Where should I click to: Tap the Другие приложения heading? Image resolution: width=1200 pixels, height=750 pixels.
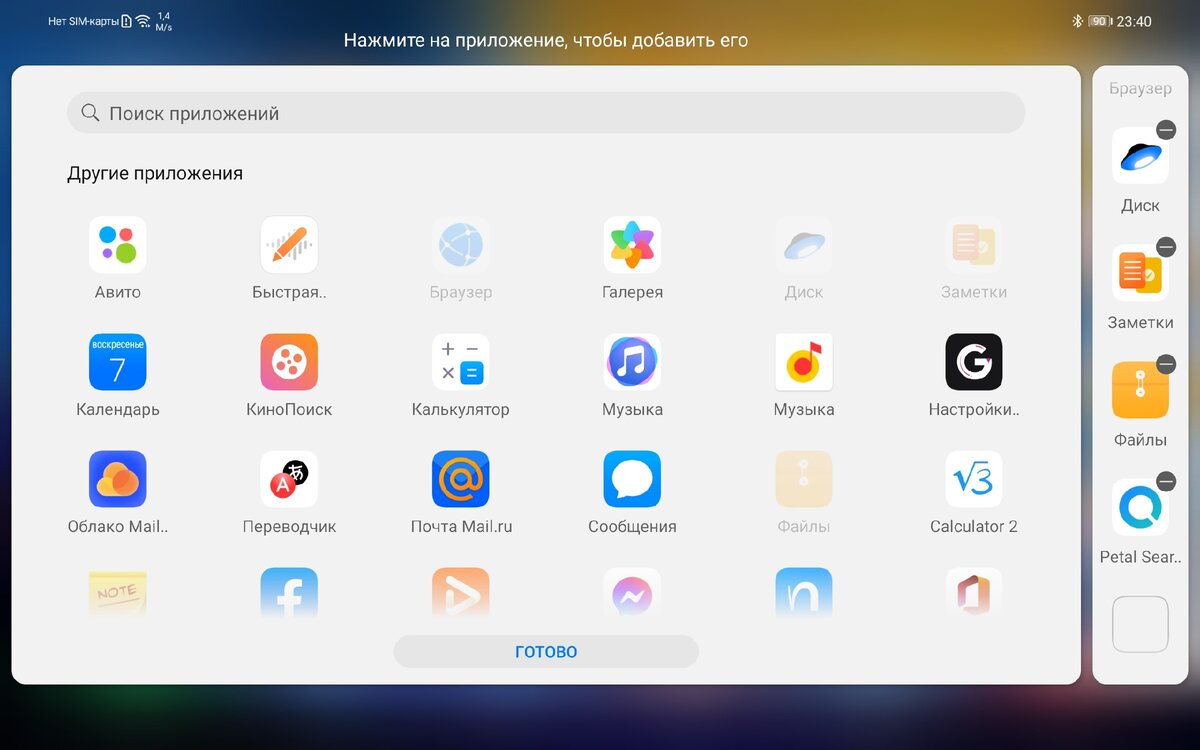[155, 174]
